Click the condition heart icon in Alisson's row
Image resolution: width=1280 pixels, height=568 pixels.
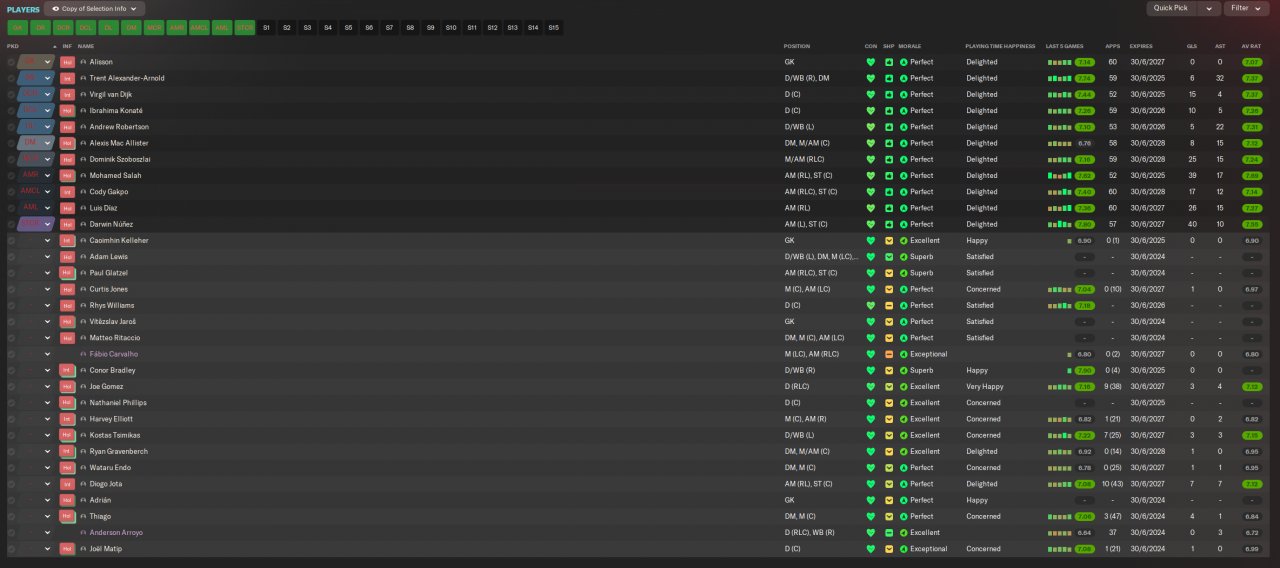870,62
